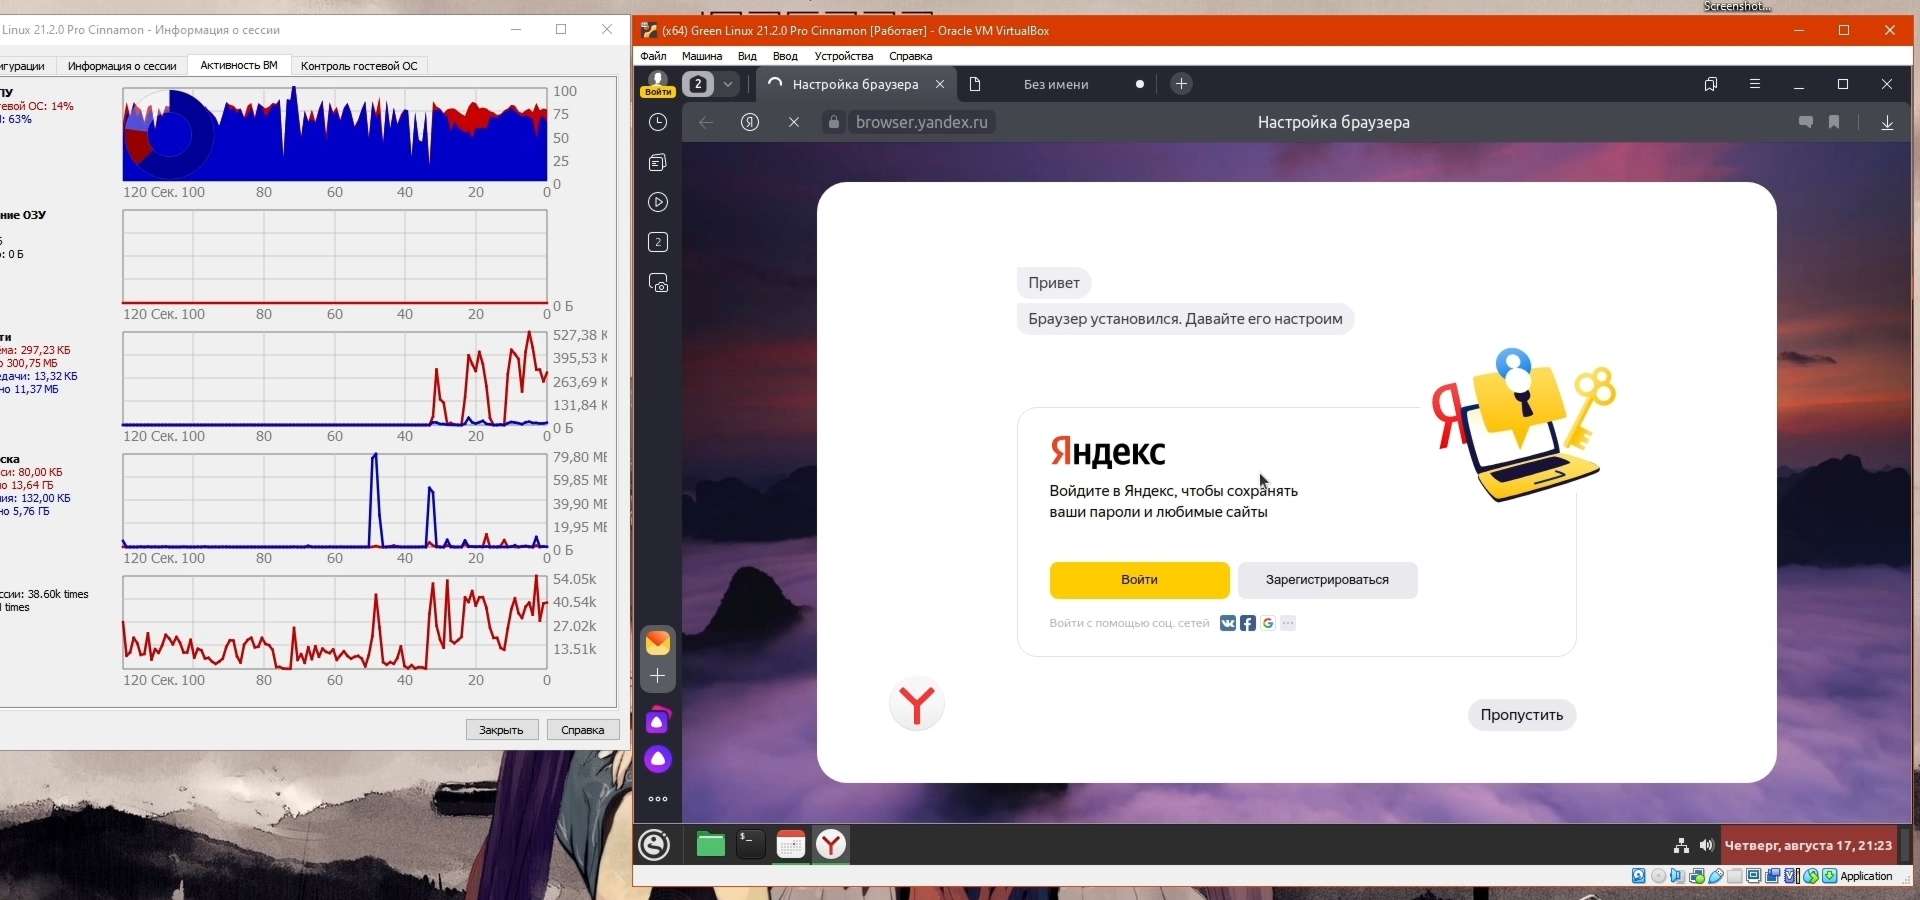The width and height of the screenshot is (1920, 900).
Task: Switch to the Информация о сессии tab
Action: (x=122, y=66)
